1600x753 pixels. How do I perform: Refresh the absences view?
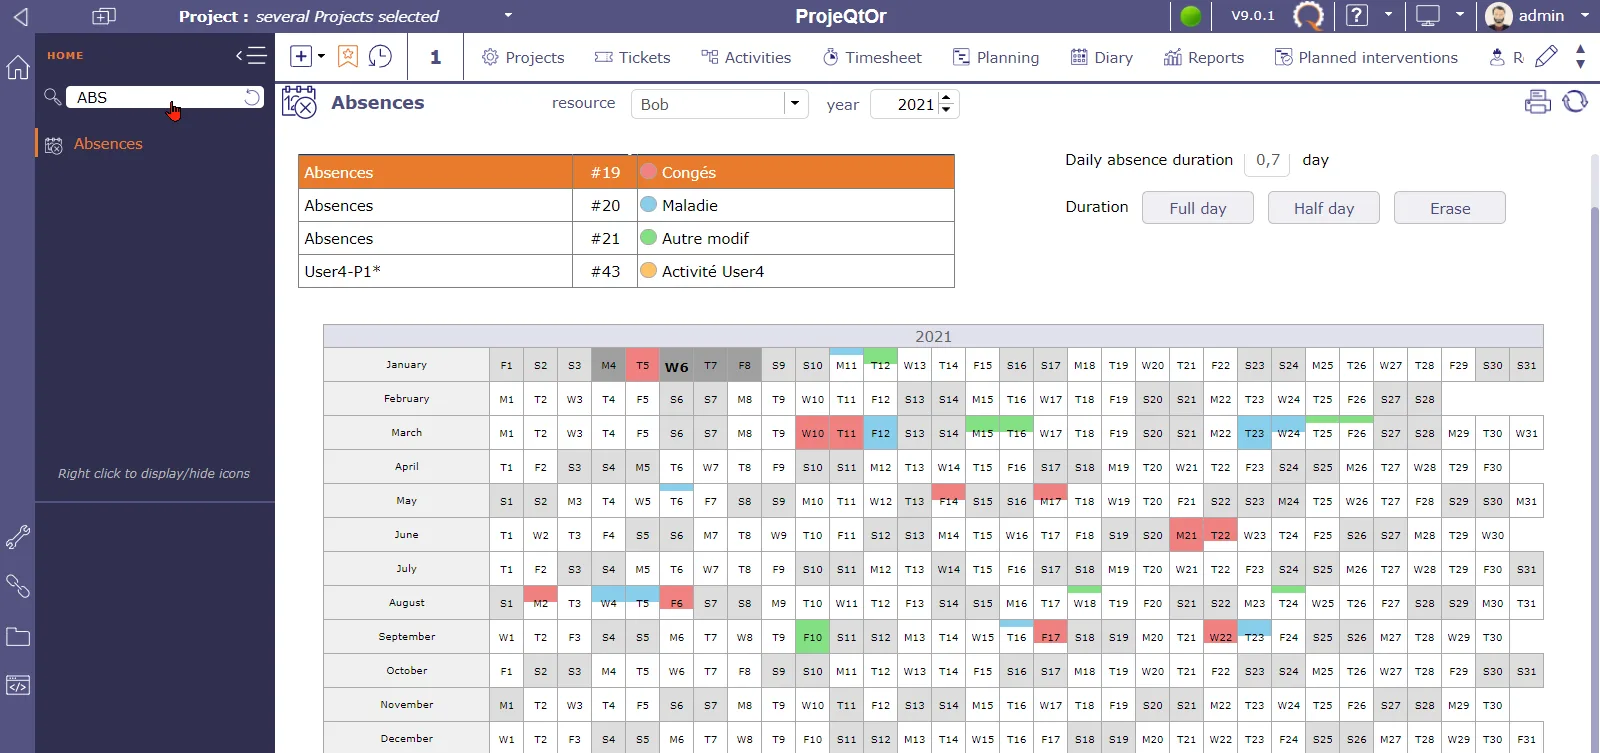pyautogui.click(x=1575, y=102)
